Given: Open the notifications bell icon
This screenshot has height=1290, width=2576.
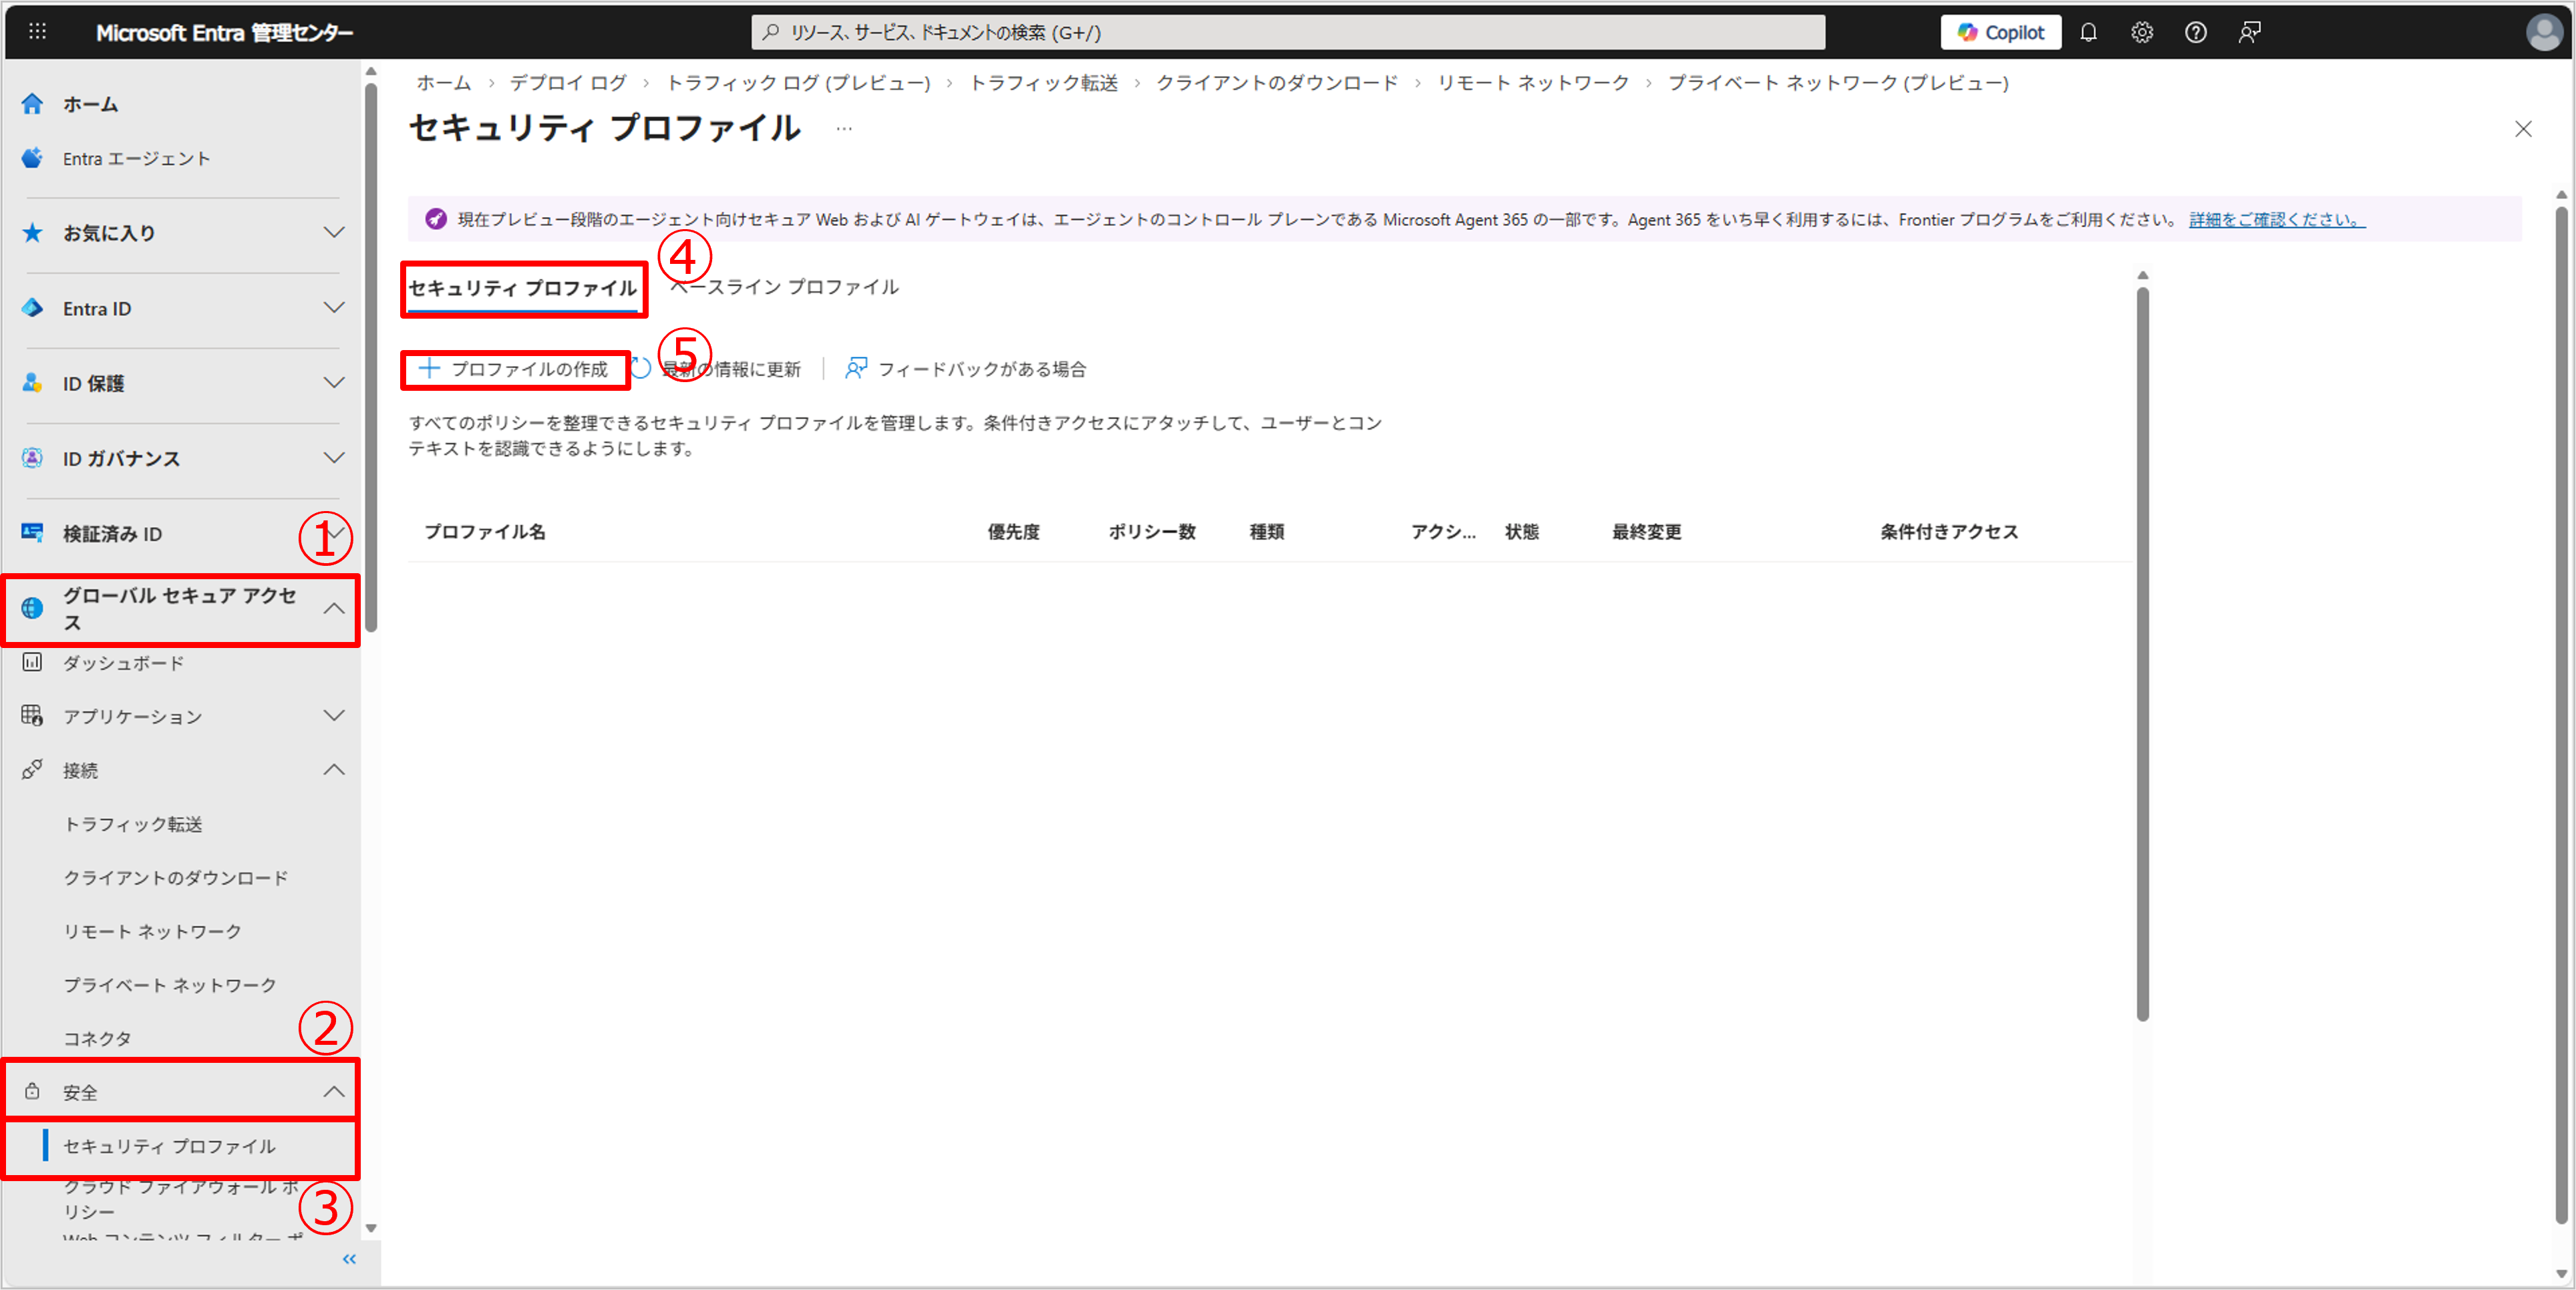Looking at the screenshot, I should pos(2088,32).
